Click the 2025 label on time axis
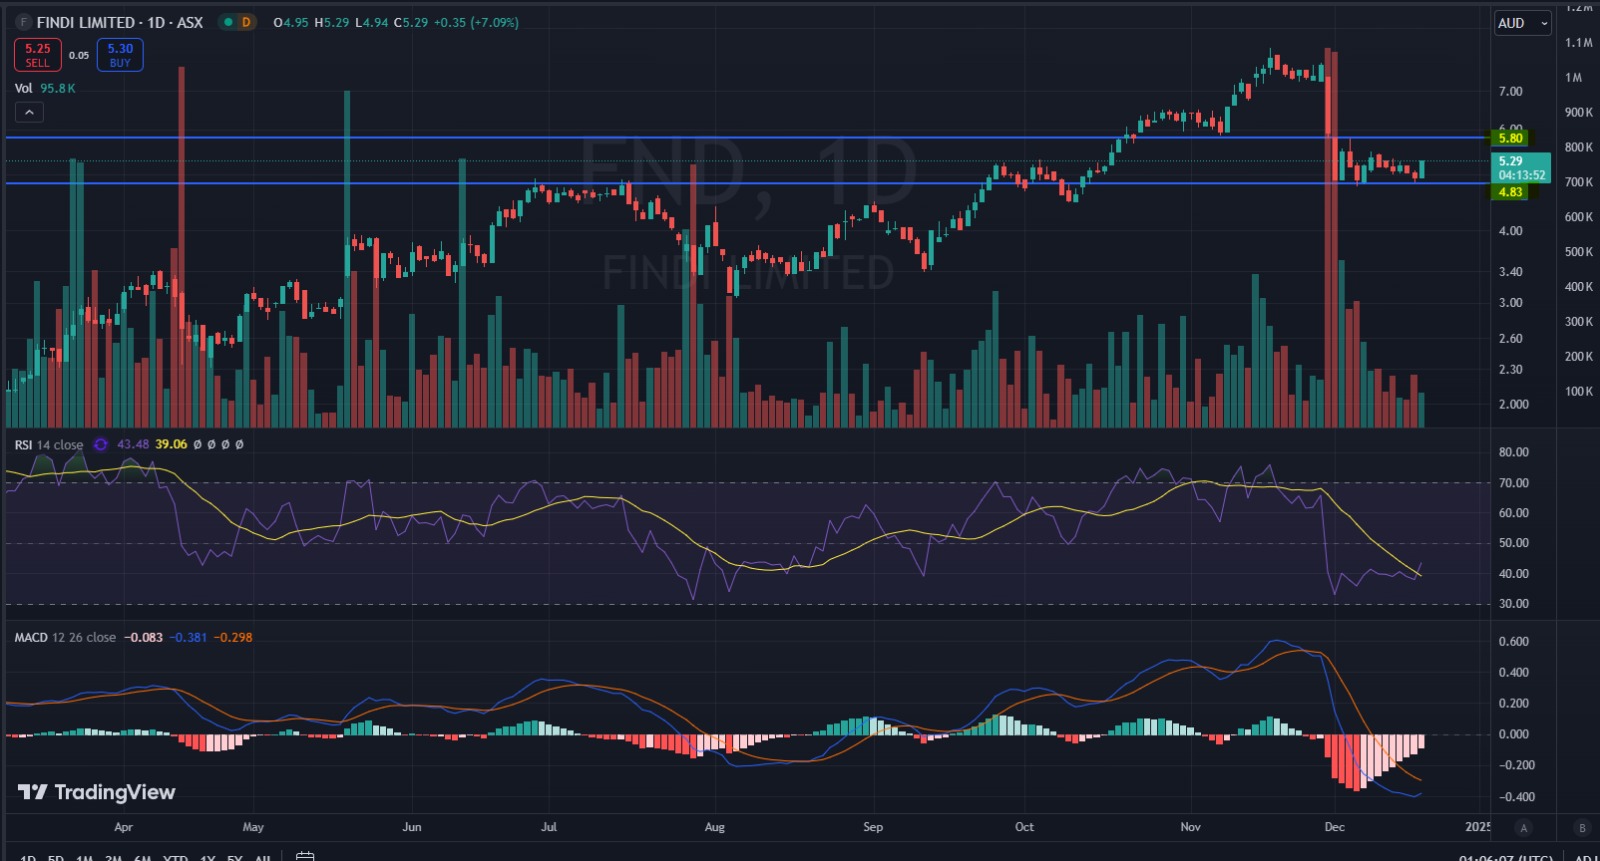Viewport: 1600px width, 861px height. pos(1478,827)
